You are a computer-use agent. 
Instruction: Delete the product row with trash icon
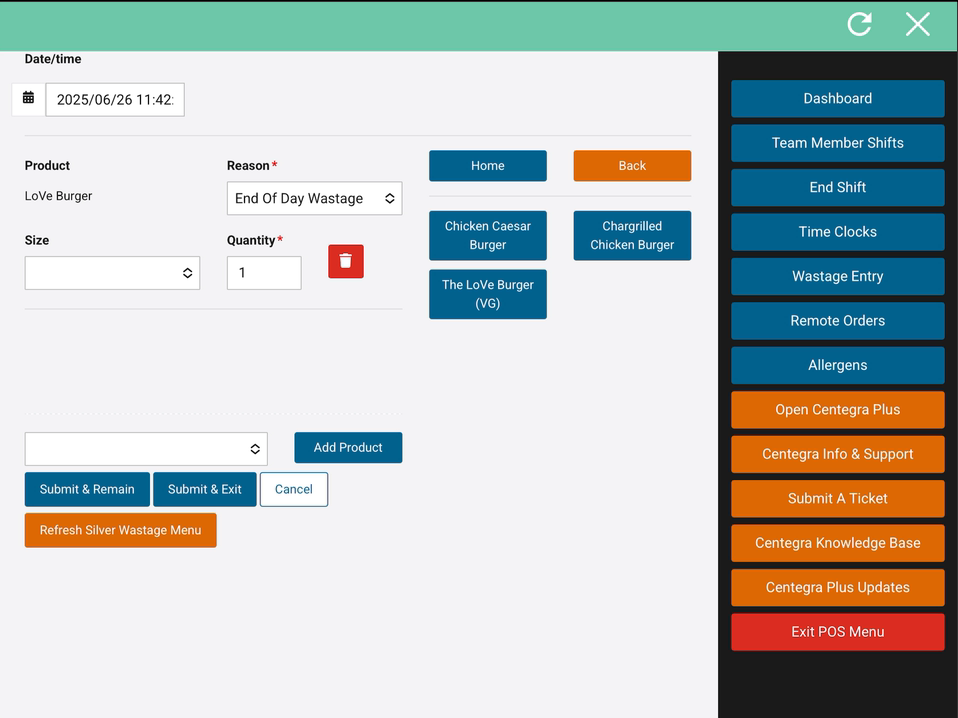click(345, 261)
